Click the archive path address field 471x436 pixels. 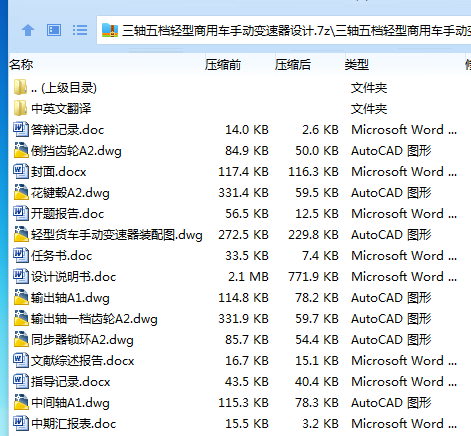pyautogui.click(x=284, y=30)
